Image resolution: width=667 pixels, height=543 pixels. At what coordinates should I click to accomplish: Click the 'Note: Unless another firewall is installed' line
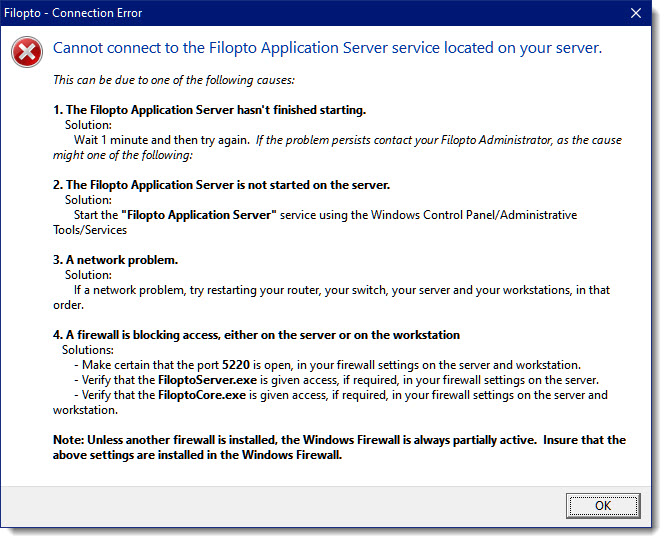coord(339,440)
